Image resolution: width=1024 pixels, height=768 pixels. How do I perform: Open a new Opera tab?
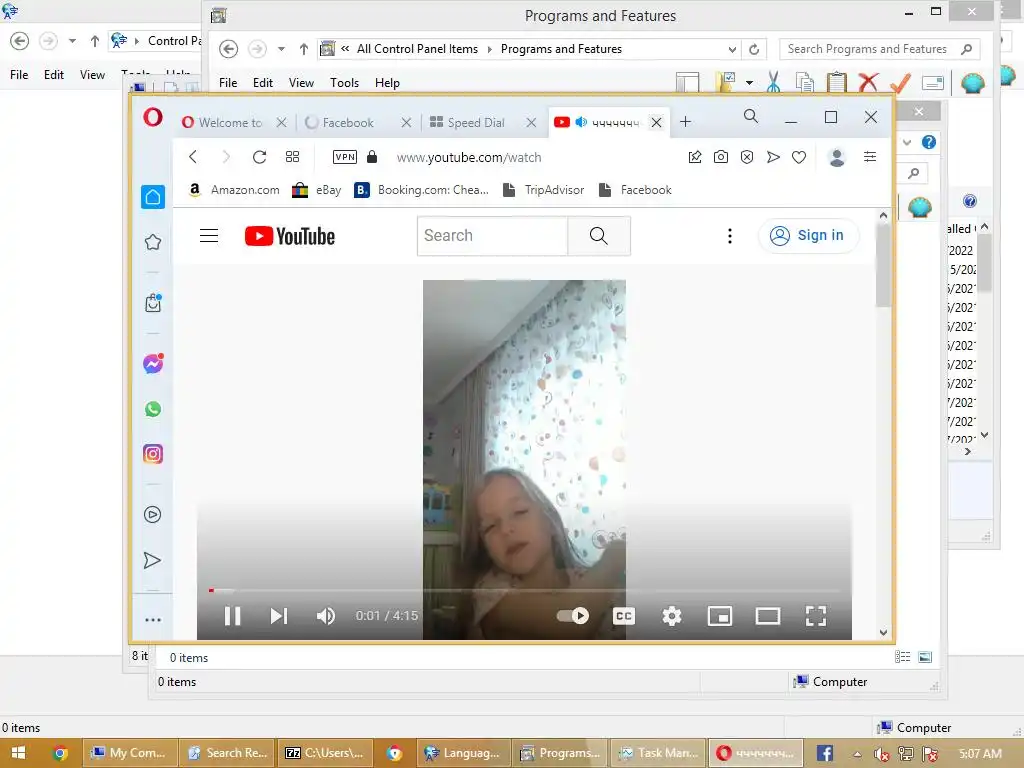pyautogui.click(x=685, y=121)
